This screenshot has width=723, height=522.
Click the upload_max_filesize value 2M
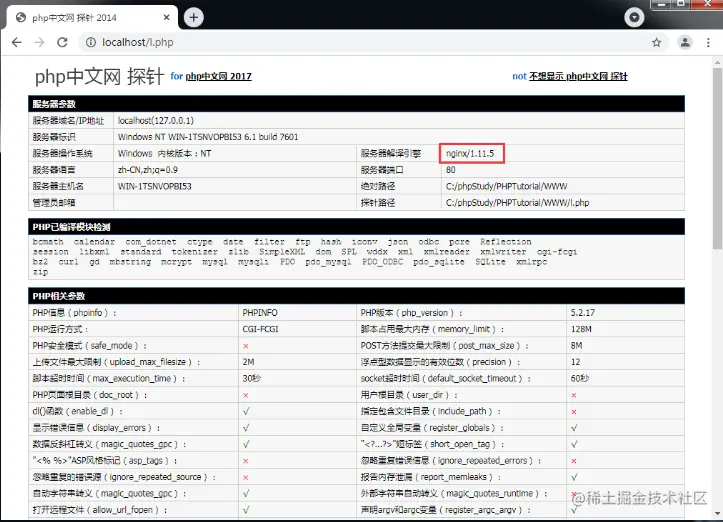248,362
